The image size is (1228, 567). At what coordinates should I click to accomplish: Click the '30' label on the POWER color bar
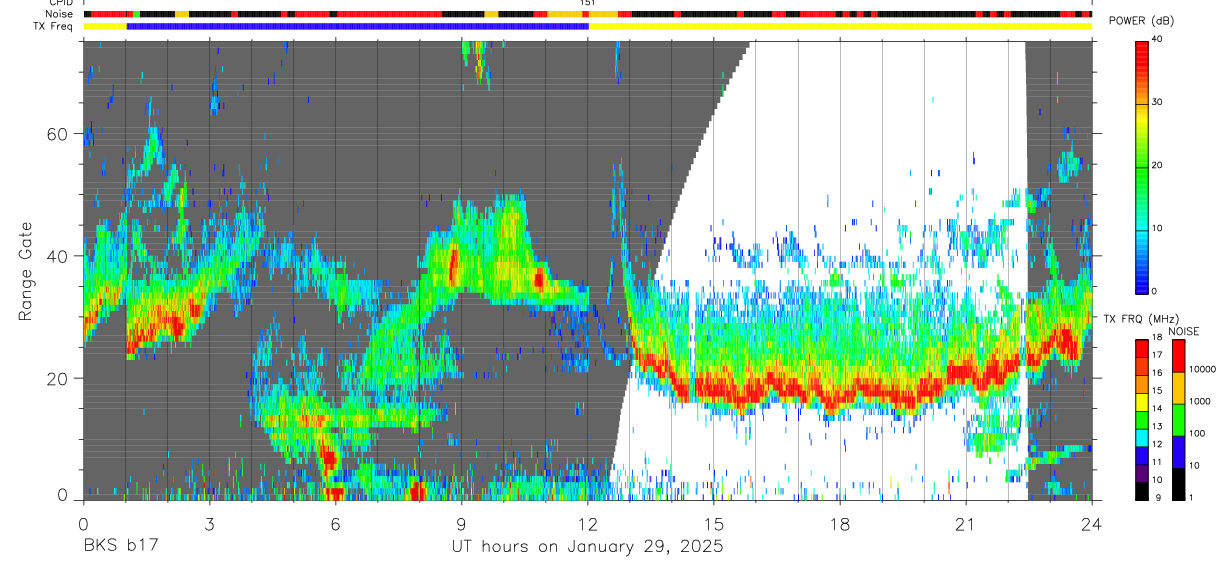click(1157, 103)
